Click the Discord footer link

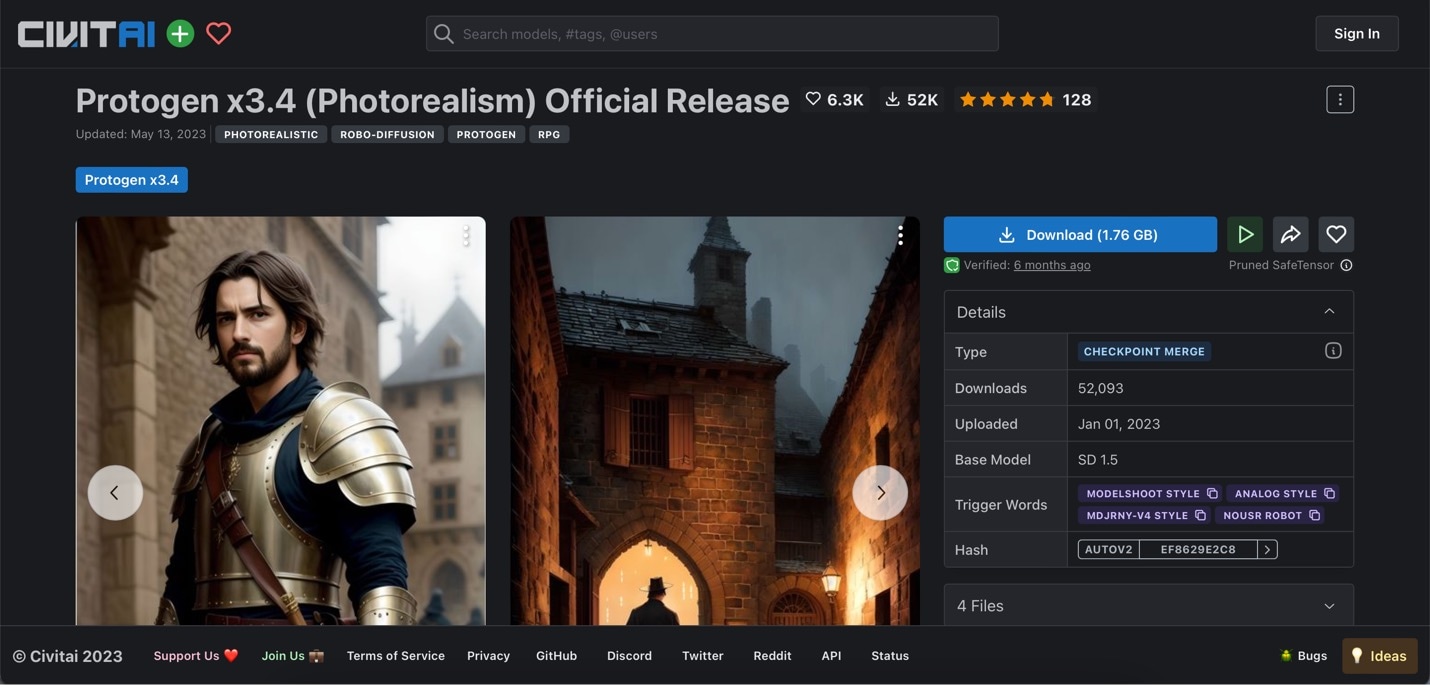point(629,656)
